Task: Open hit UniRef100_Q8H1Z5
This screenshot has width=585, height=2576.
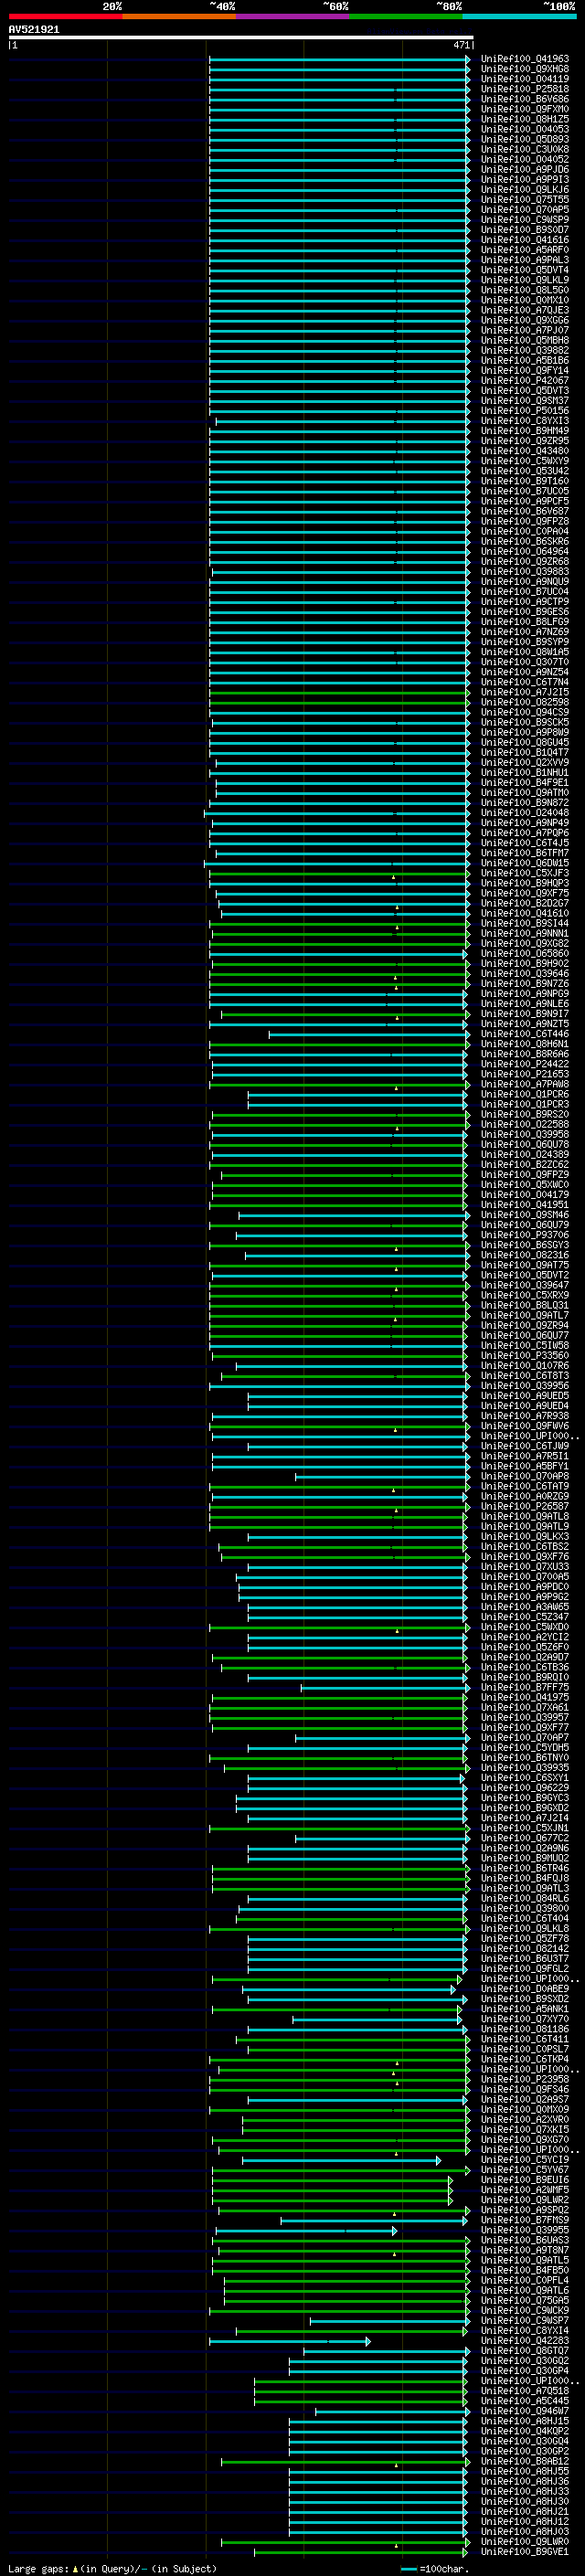Action: pyautogui.click(x=525, y=119)
